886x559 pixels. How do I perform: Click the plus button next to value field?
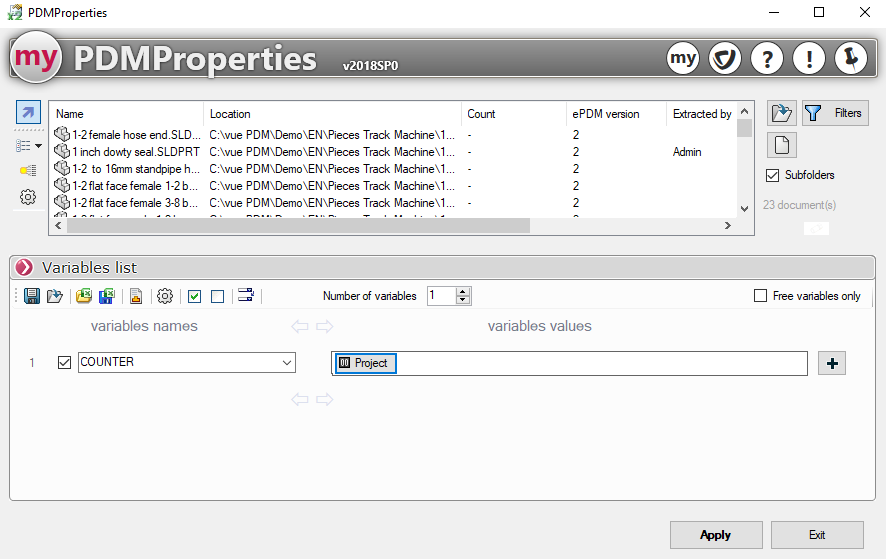point(831,363)
